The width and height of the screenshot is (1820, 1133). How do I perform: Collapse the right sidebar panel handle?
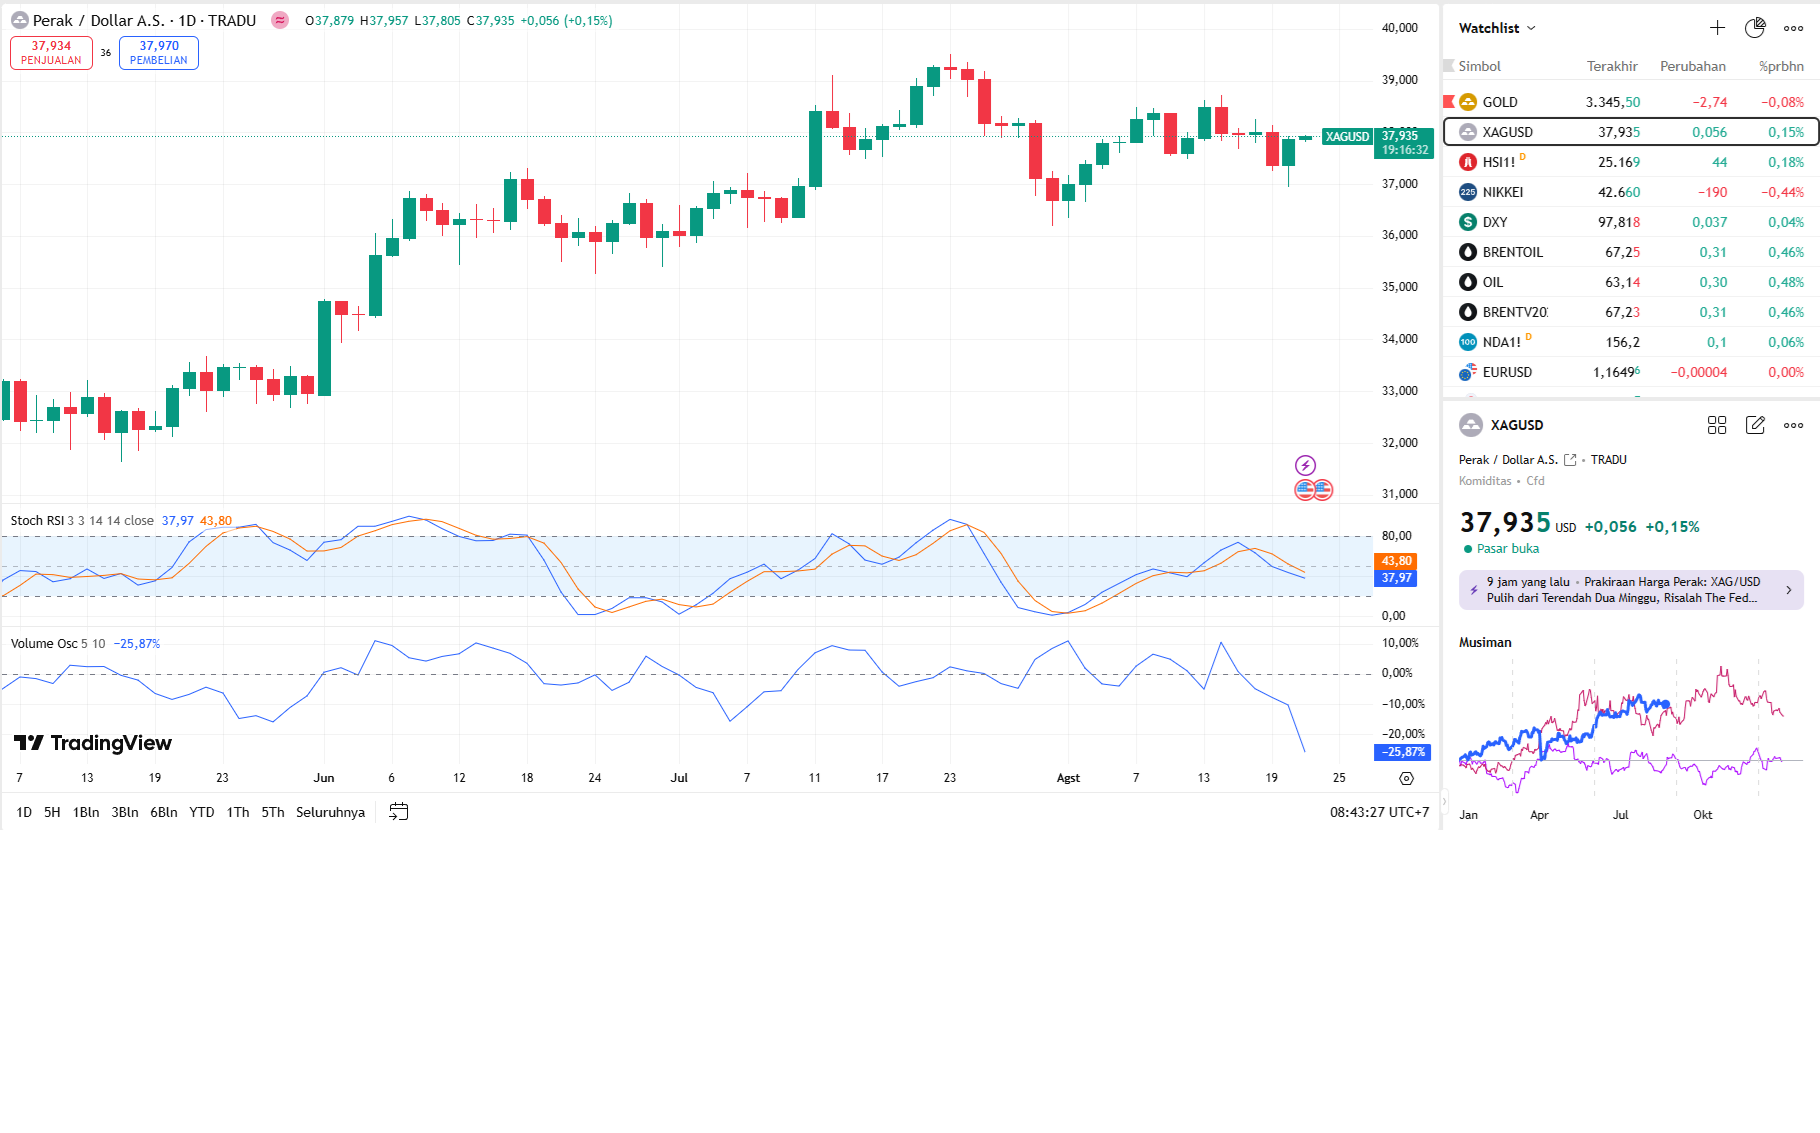(x=1443, y=801)
